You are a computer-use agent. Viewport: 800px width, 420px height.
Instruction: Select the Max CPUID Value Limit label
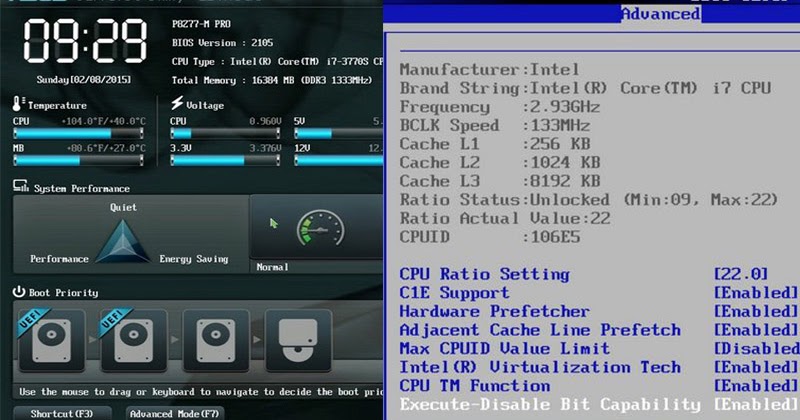point(505,349)
